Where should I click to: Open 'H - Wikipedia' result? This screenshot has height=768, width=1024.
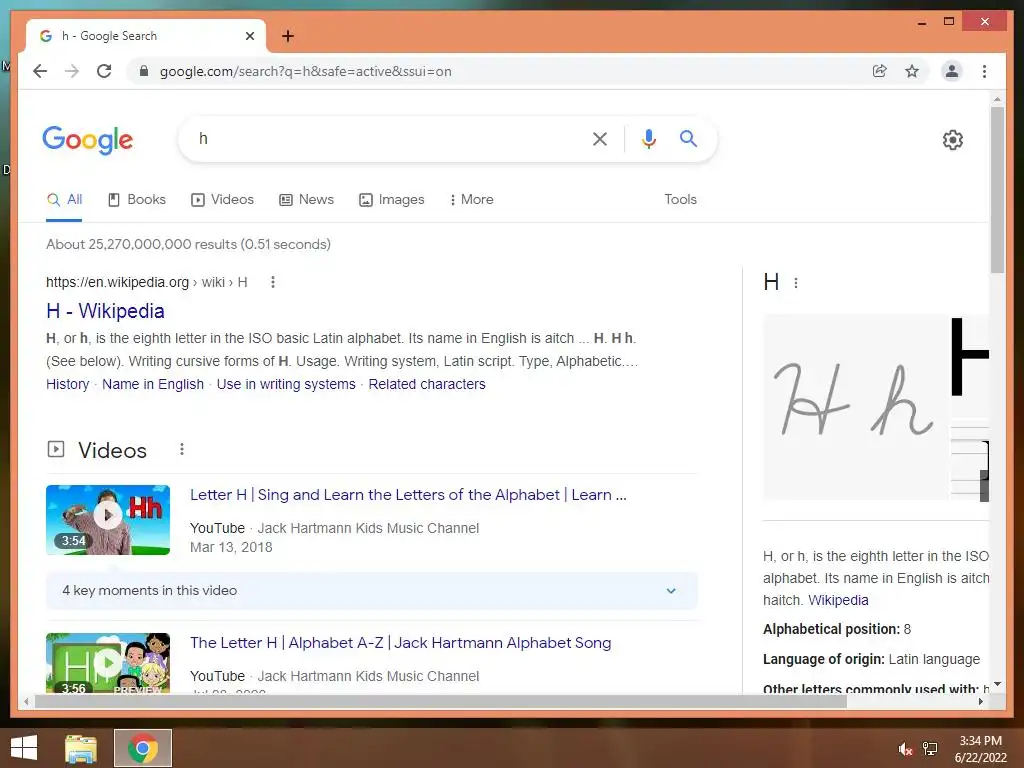105,311
